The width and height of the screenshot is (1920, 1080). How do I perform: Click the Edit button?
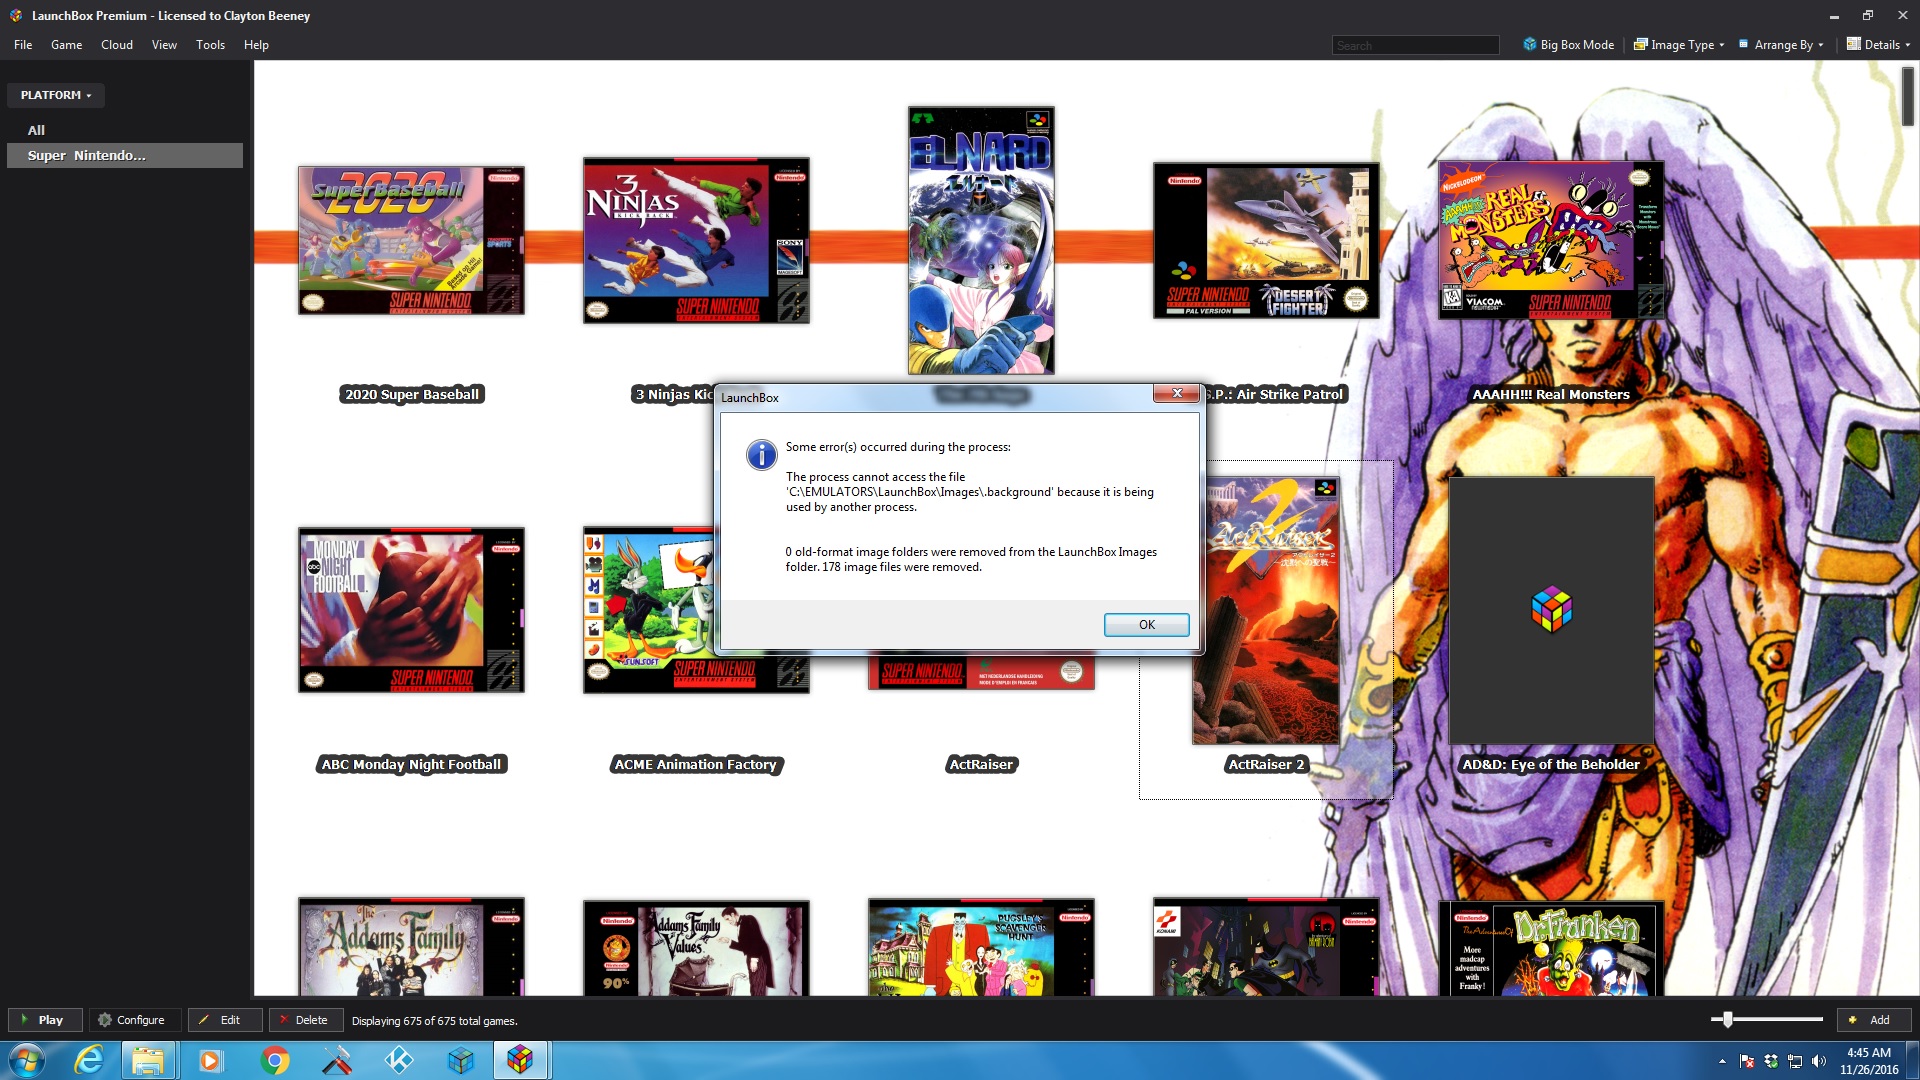[225, 1020]
